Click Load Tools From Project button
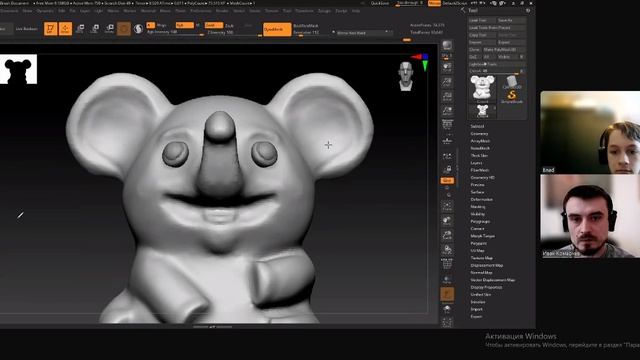 (497, 28)
